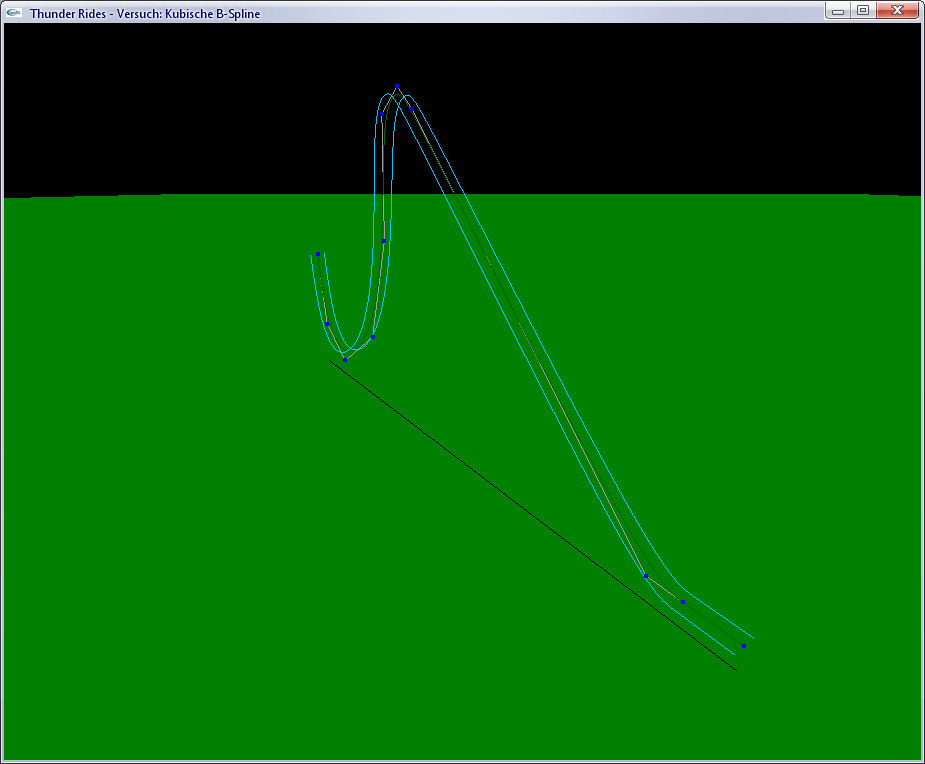The height and width of the screenshot is (764, 925).
Task: Click the rightmost control point at the track end
Action: pos(743,646)
